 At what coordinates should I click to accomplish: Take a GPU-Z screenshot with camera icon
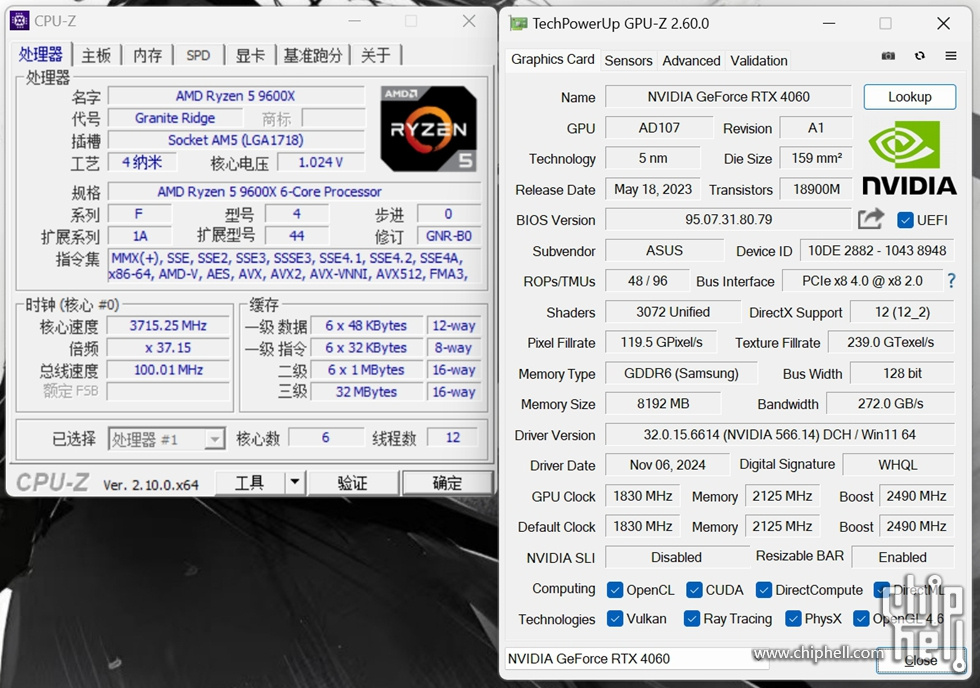(888, 56)
